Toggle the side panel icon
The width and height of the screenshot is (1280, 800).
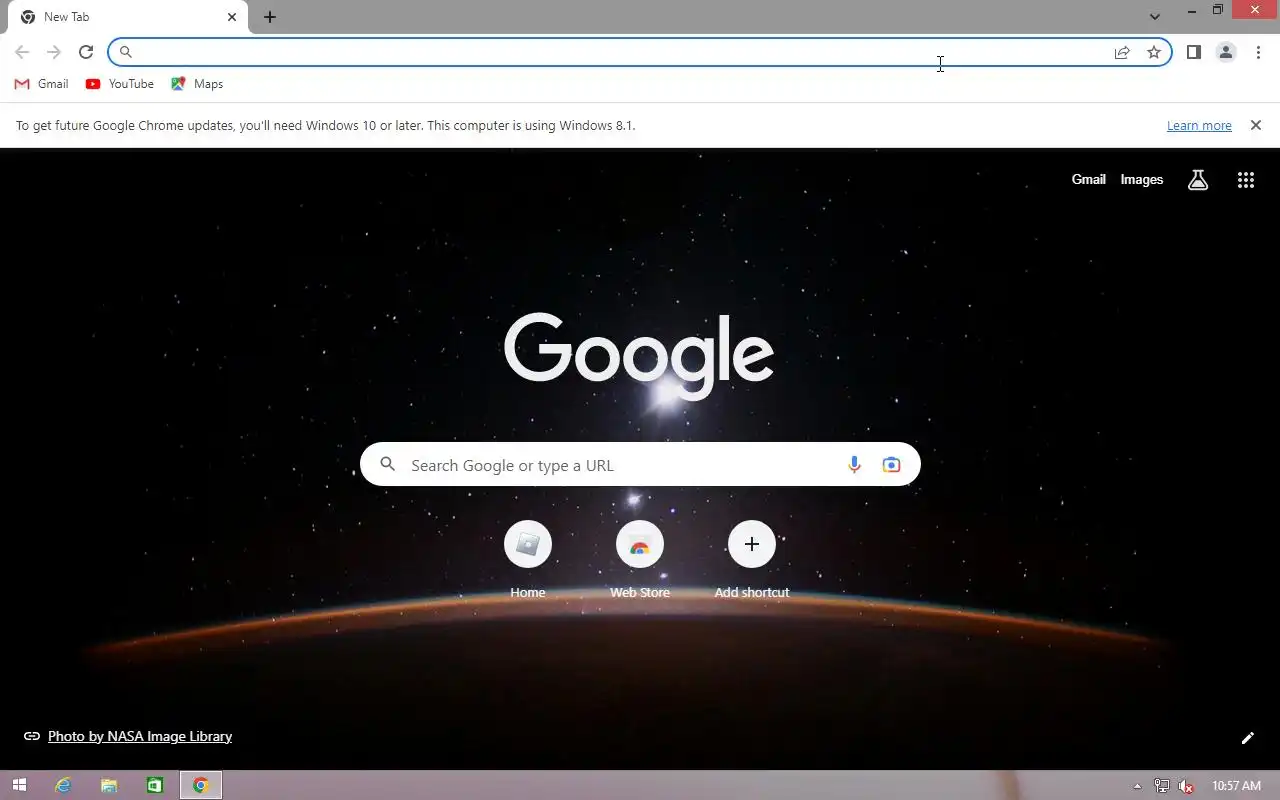tap(1194, 52)
